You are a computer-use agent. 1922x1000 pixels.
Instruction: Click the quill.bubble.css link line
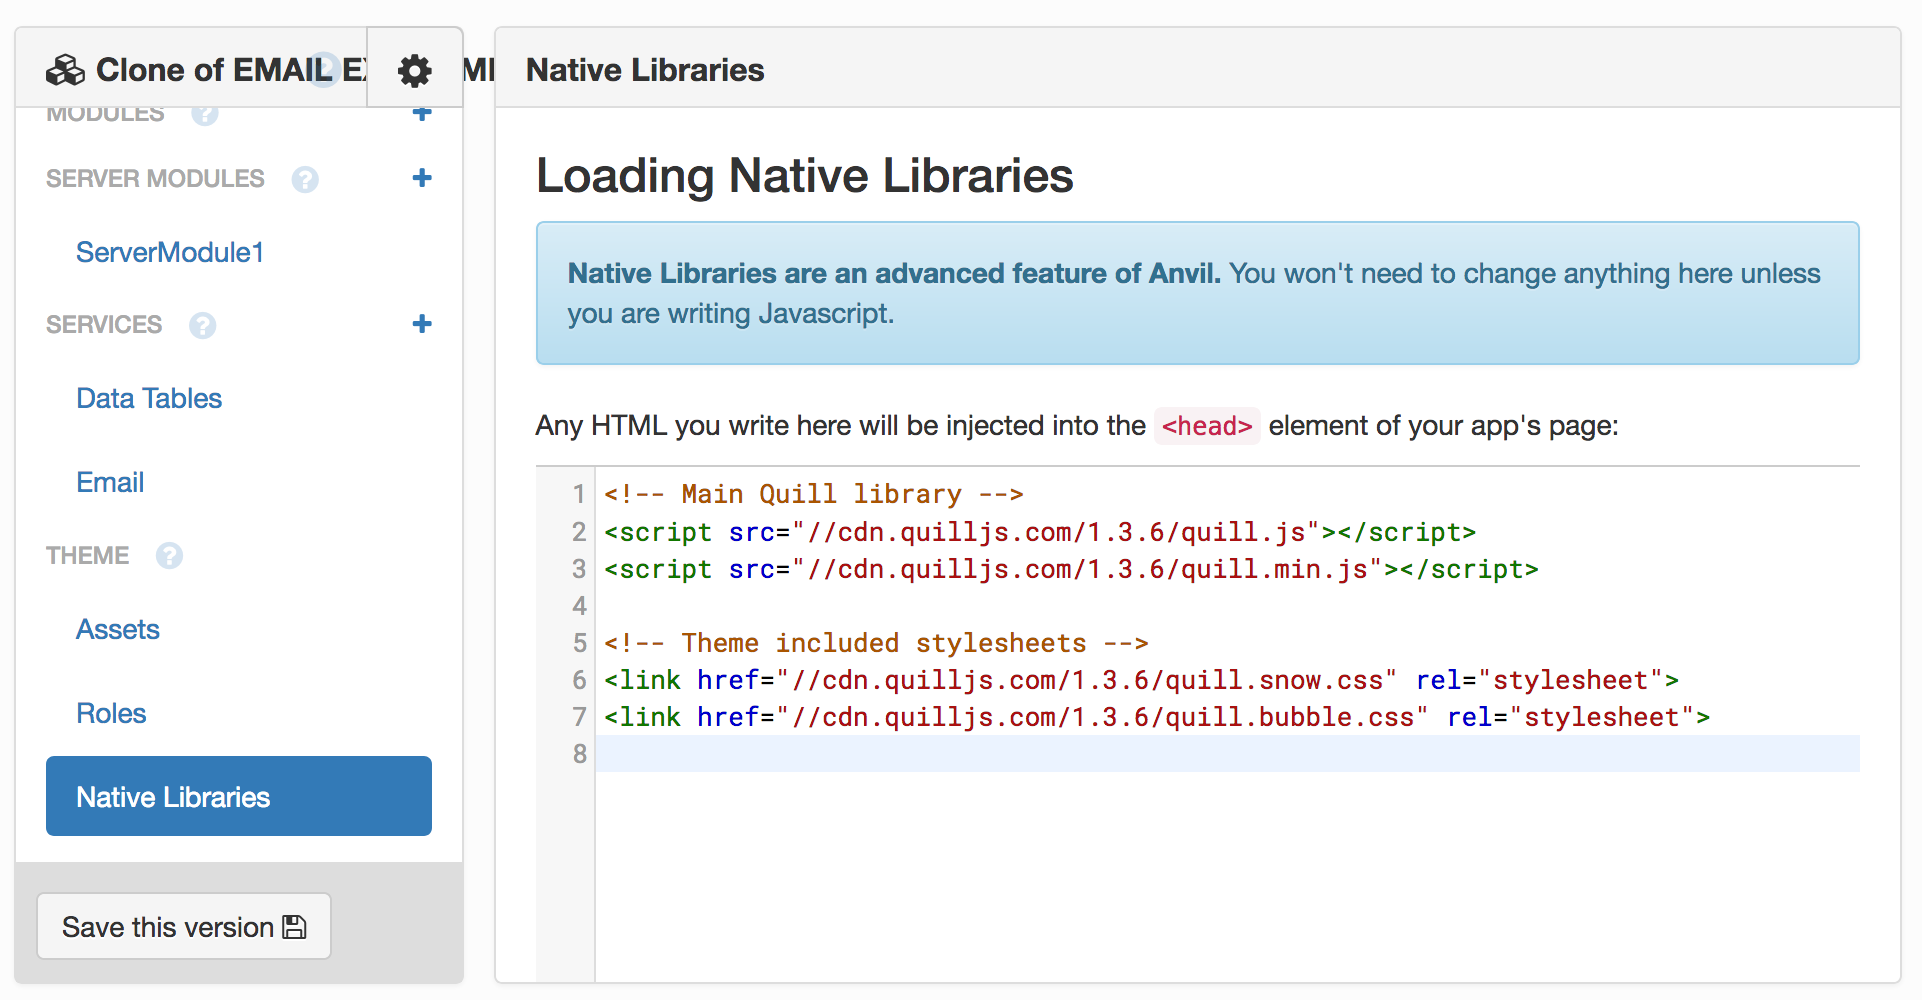1157,717
